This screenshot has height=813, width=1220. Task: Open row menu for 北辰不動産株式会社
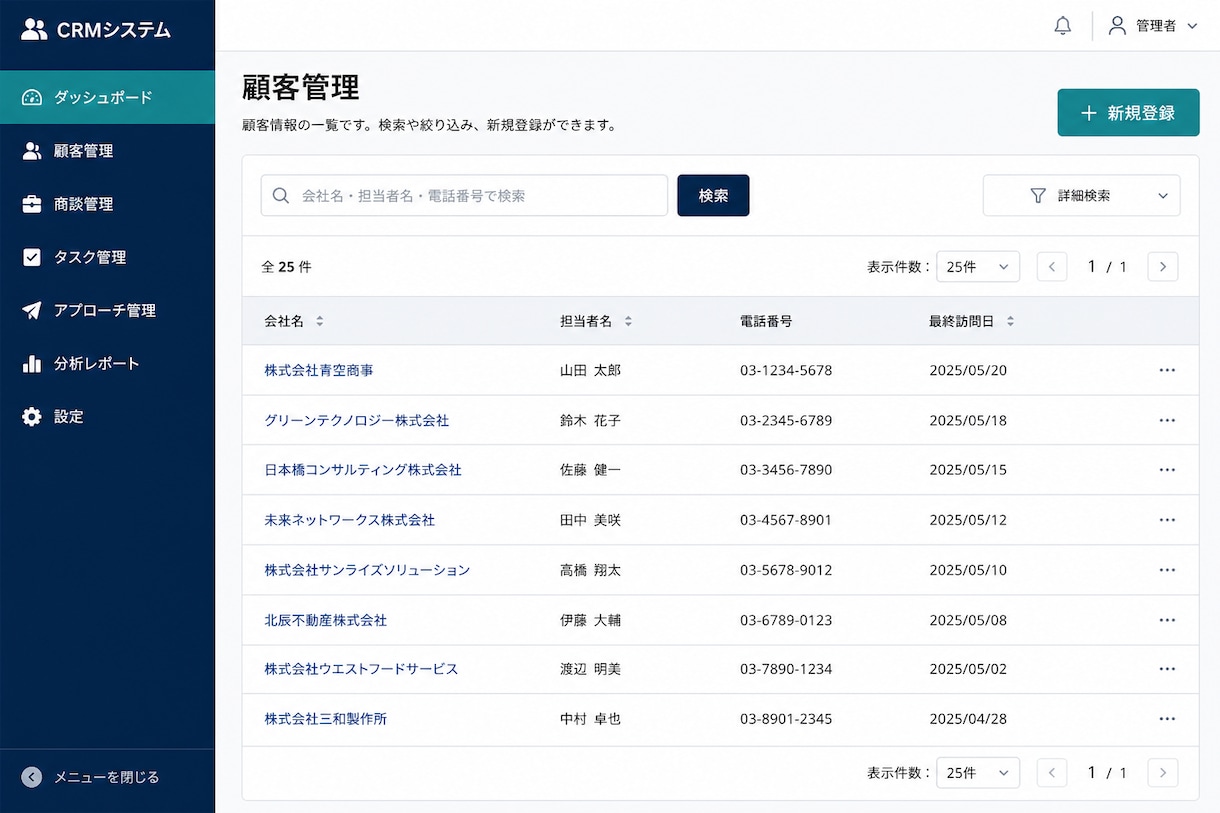tap(1167, 620)
